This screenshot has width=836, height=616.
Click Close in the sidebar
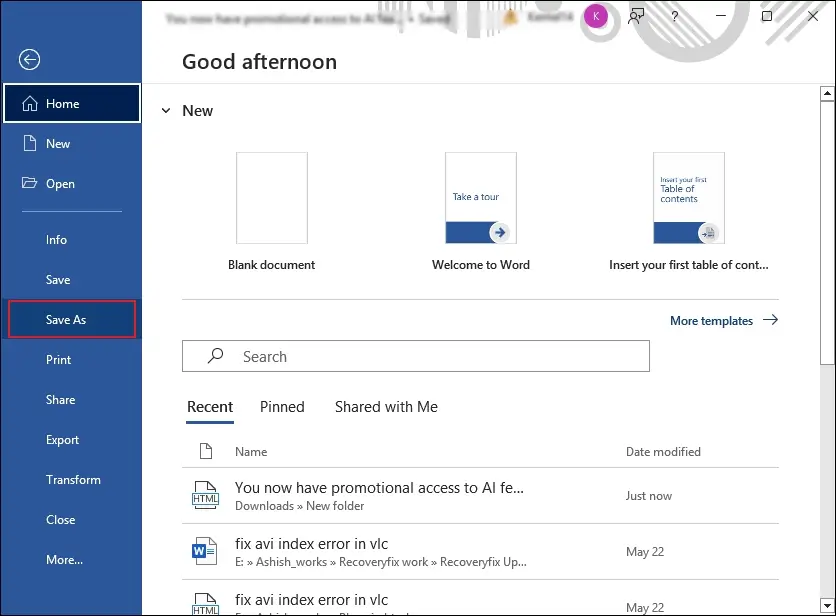pos(71,519)
